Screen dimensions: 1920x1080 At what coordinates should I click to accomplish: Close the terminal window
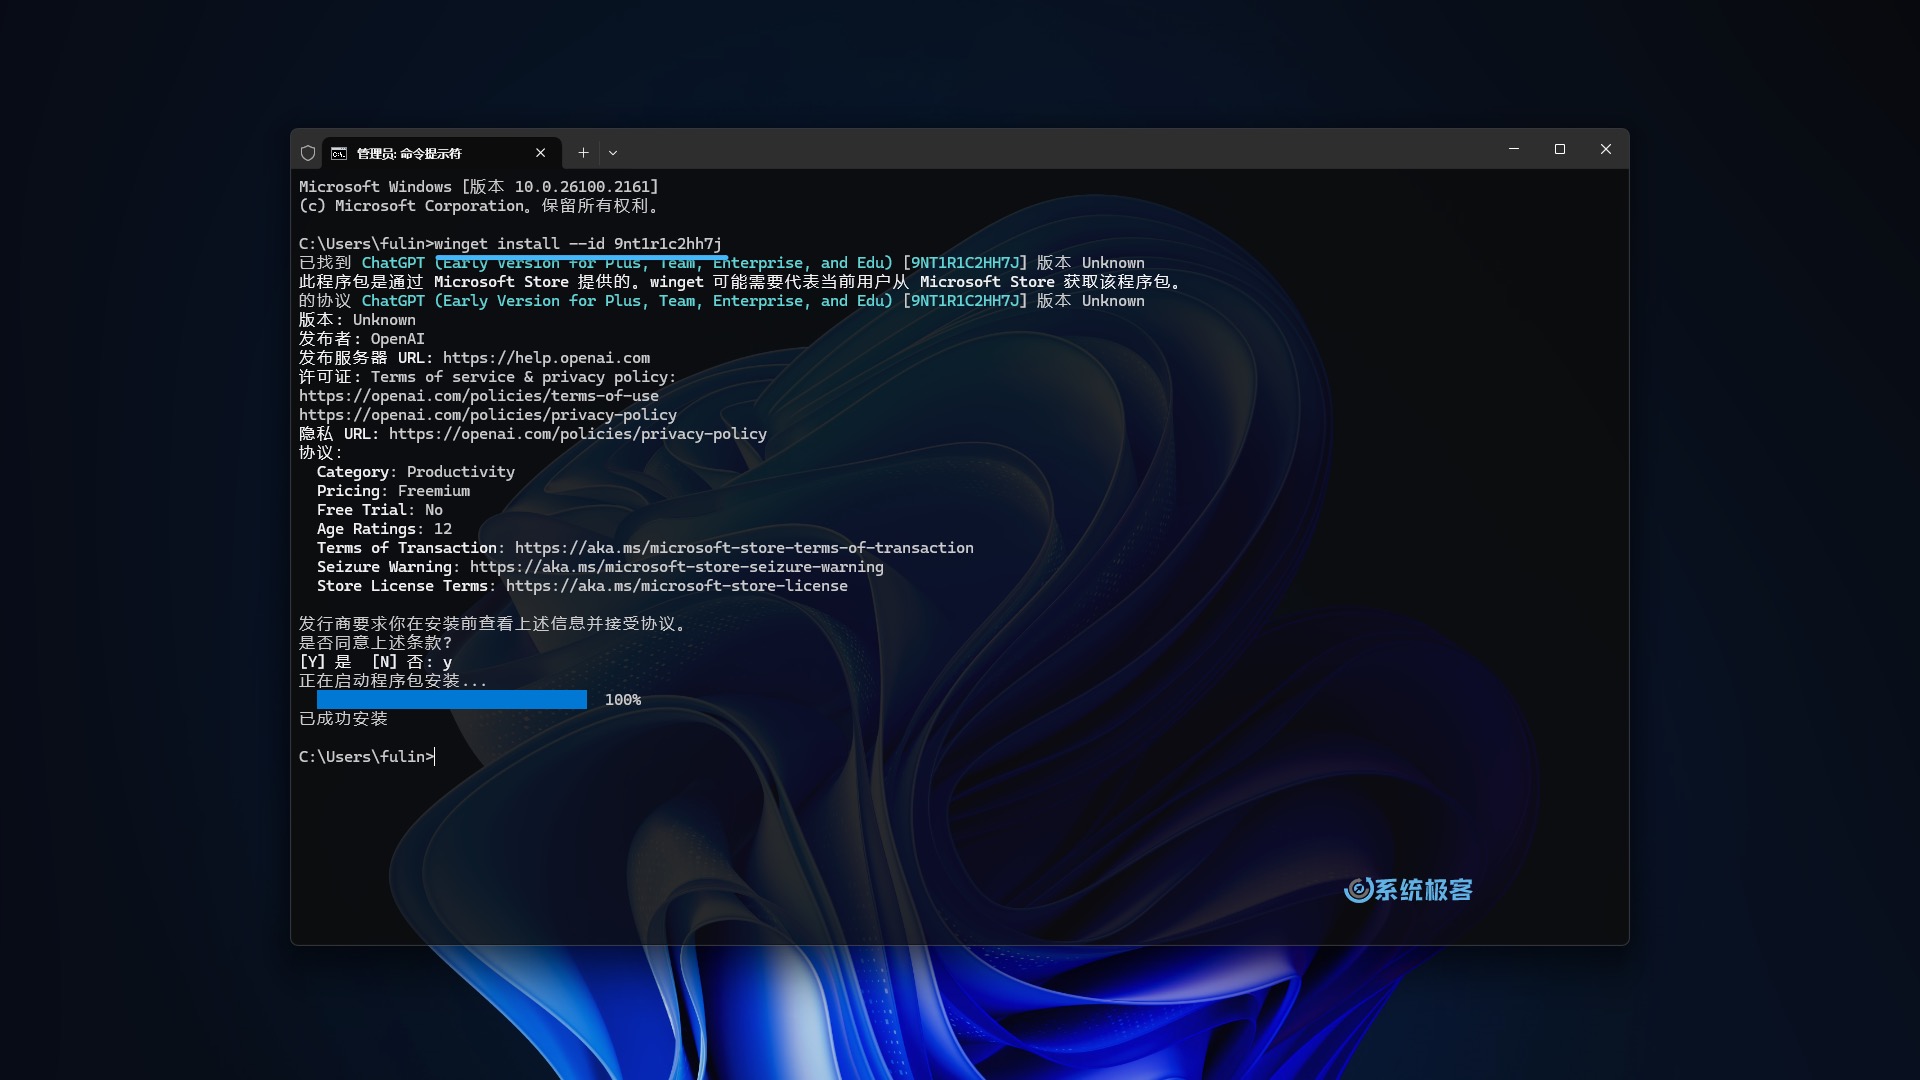coord(1606,149)
